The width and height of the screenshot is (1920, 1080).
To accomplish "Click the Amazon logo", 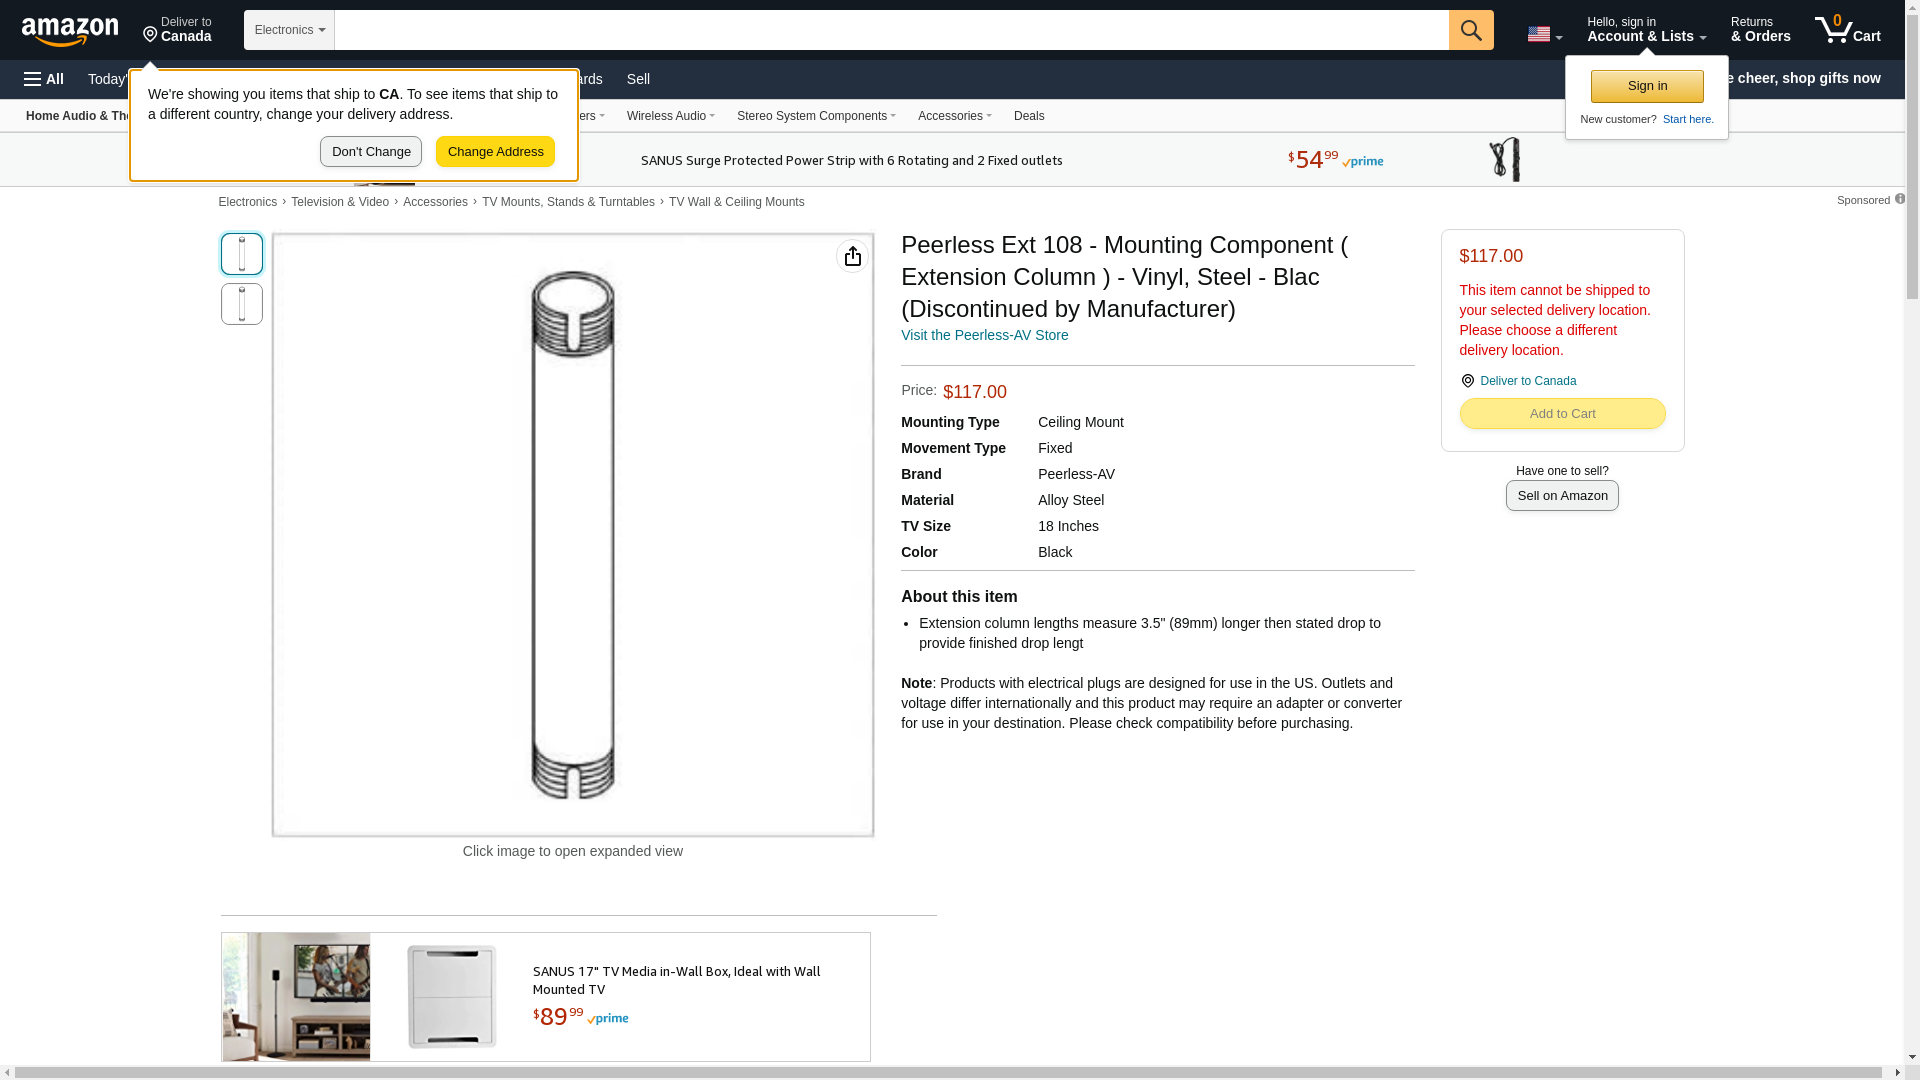I will click(70, 32).
